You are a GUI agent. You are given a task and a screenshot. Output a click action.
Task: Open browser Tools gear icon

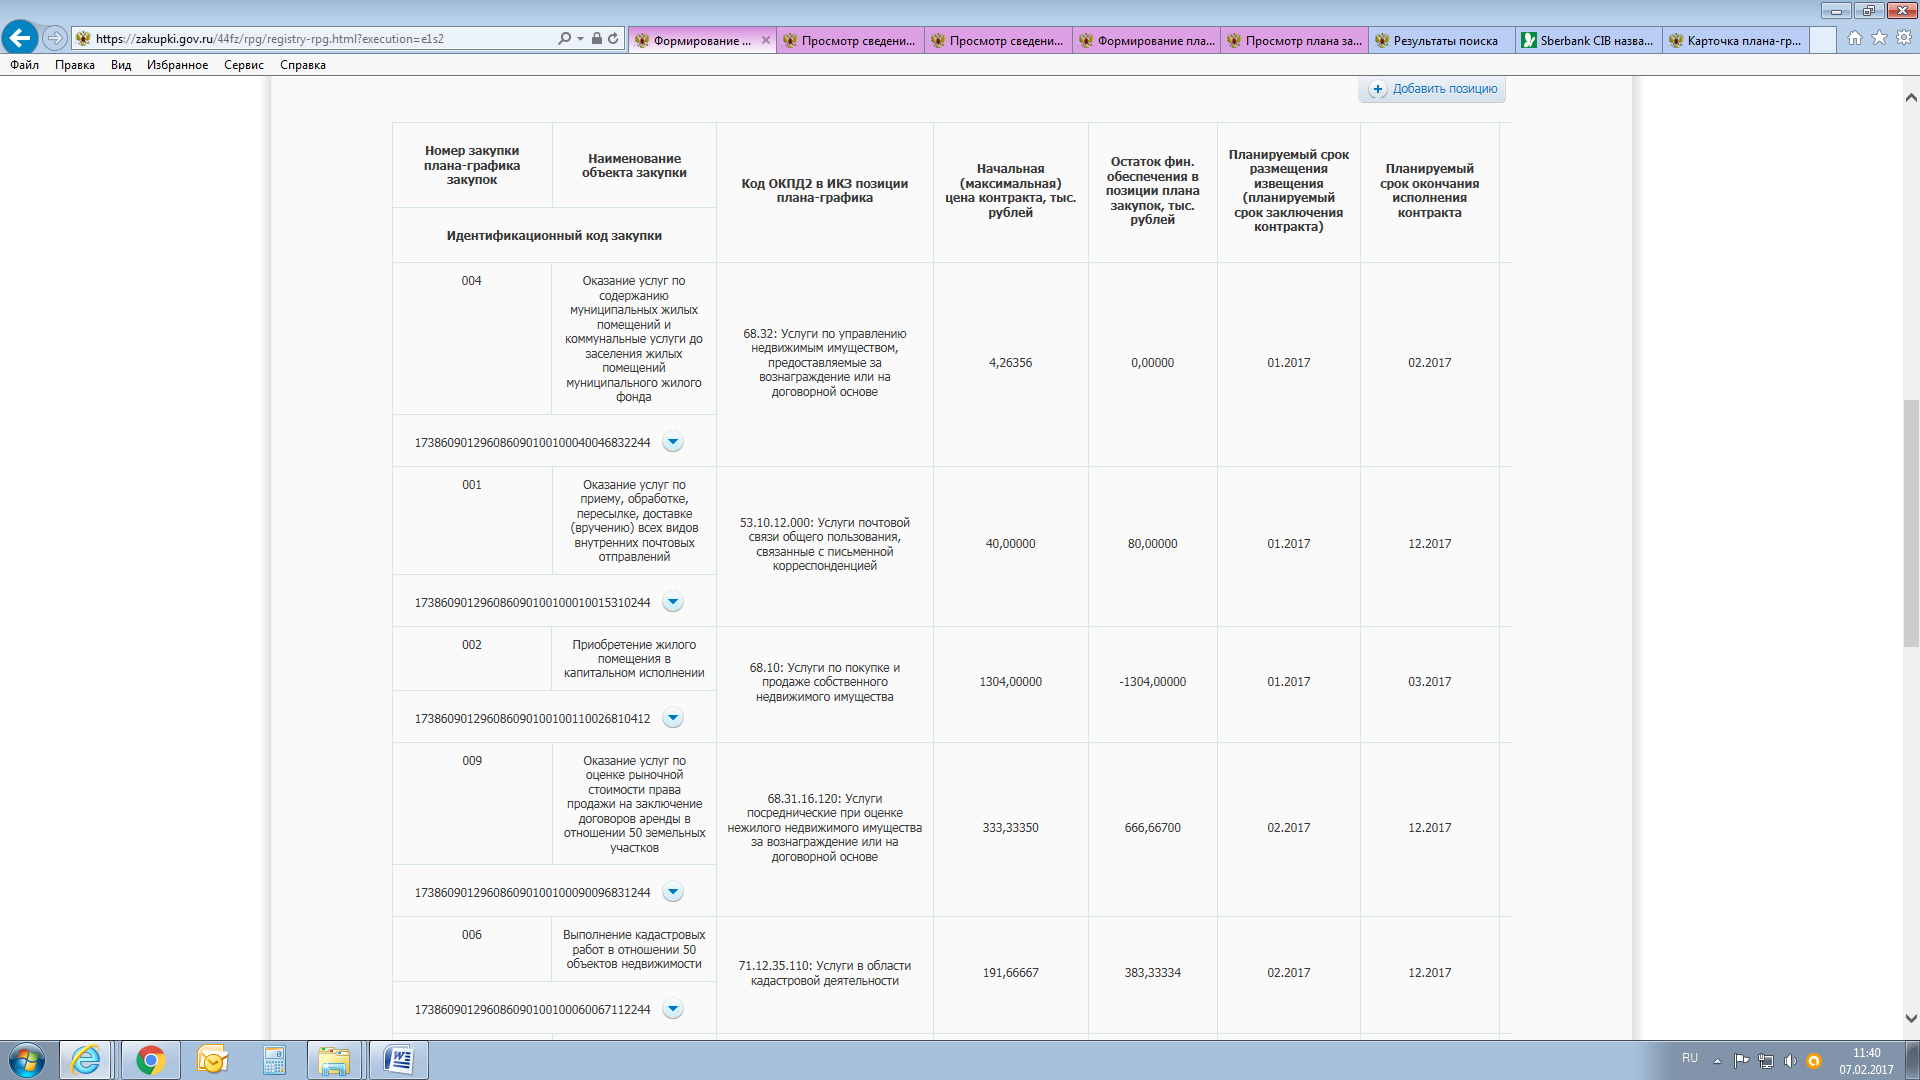tap(1904, 38)
